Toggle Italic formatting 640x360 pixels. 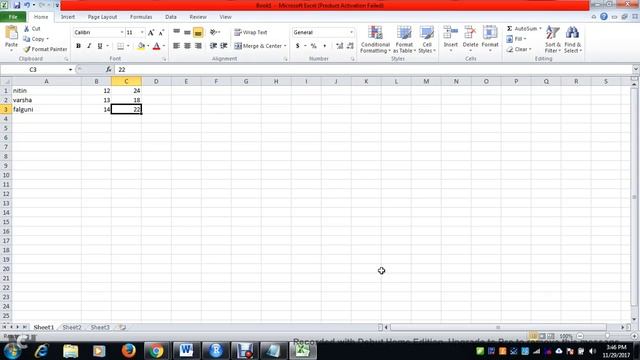point(89,46)
